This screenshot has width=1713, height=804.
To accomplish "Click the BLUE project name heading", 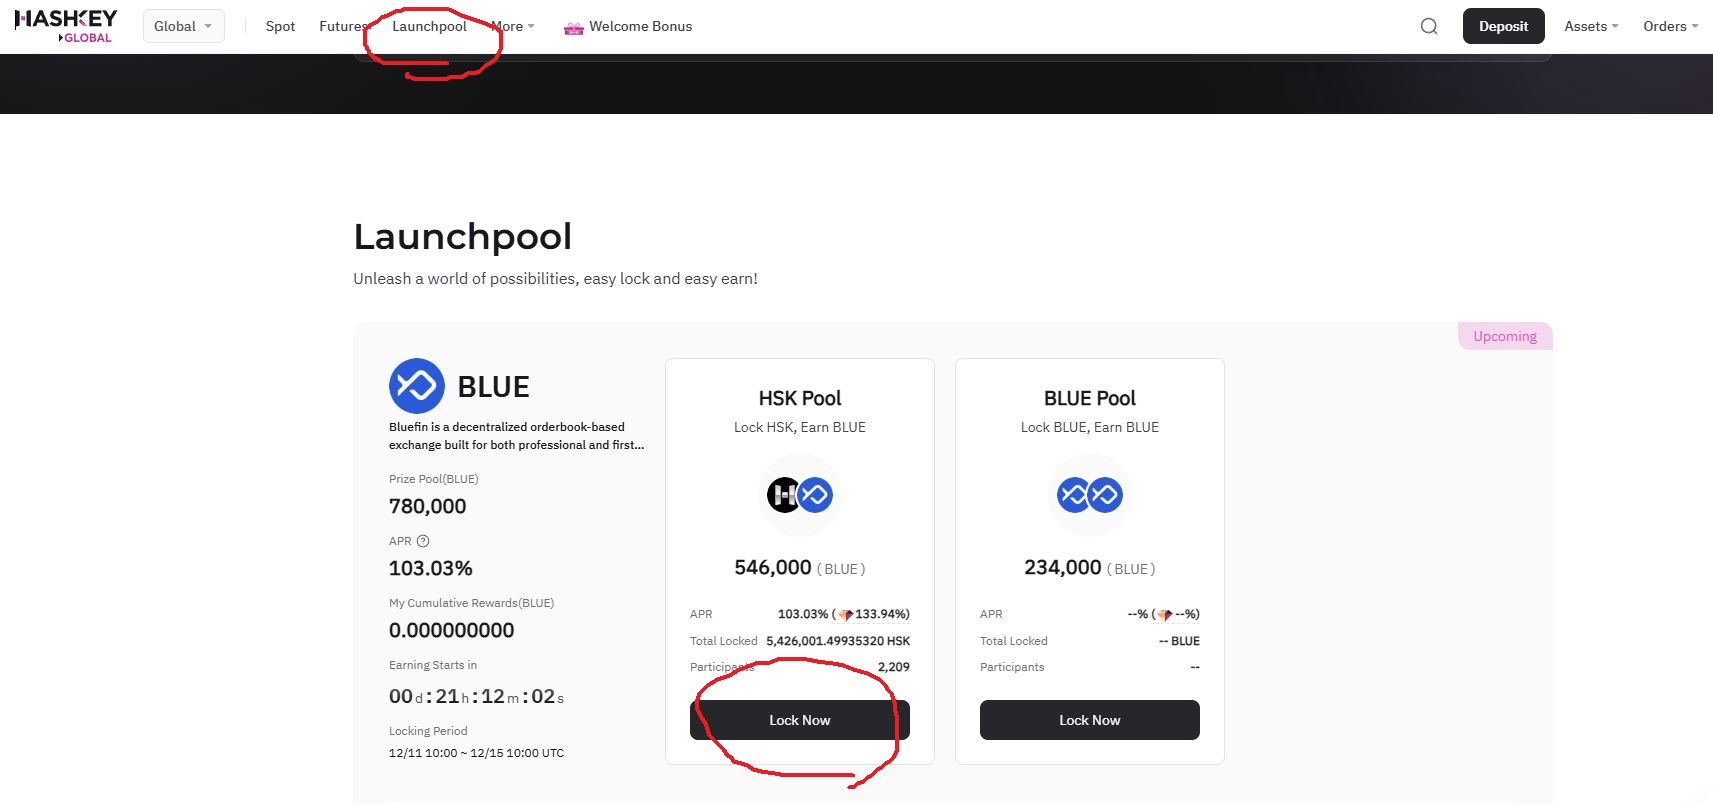I will [x=493, y=387].
